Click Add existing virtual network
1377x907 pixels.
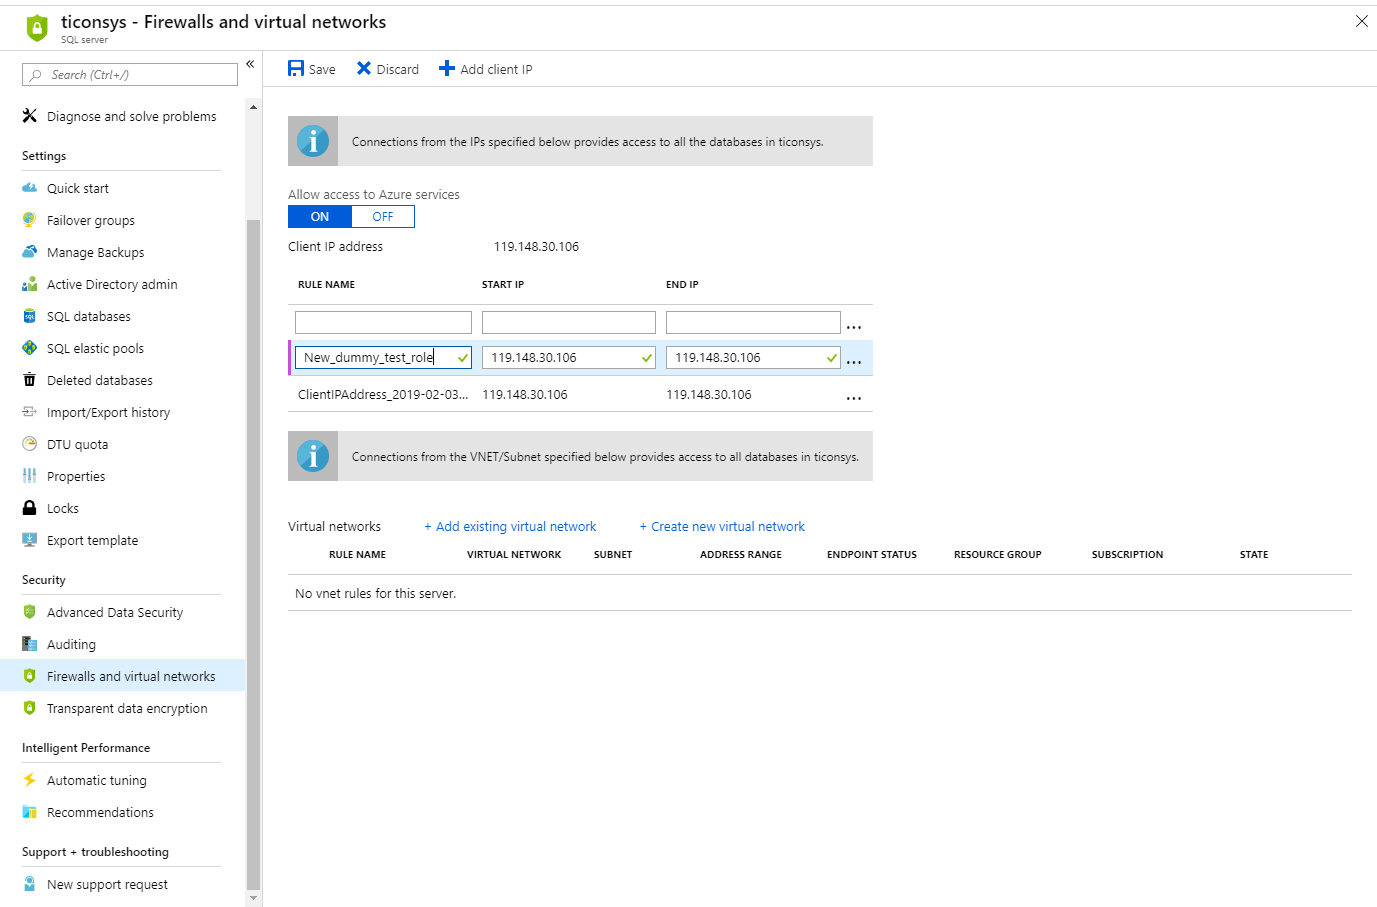point(510,526)
